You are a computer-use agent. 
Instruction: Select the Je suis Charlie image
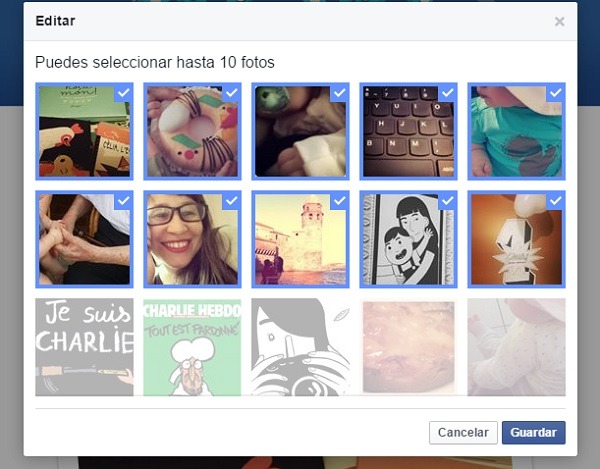pyautogui.click(x=84, y=347)
